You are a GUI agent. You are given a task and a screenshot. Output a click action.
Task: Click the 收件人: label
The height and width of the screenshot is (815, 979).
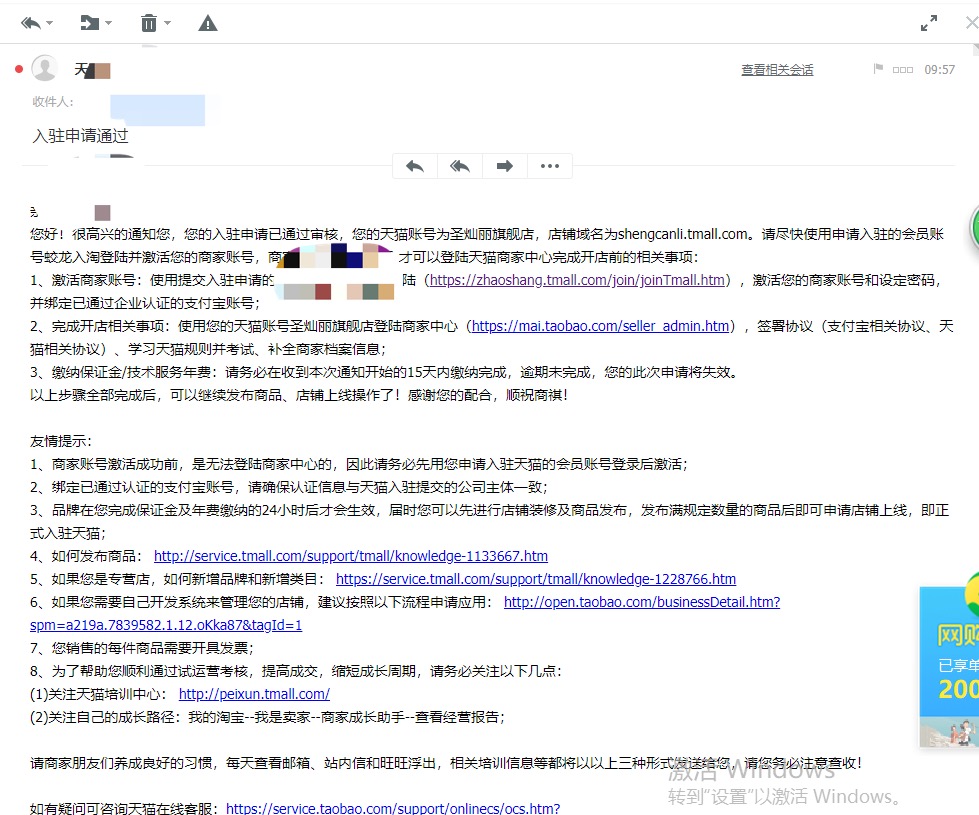click(53, 102)
